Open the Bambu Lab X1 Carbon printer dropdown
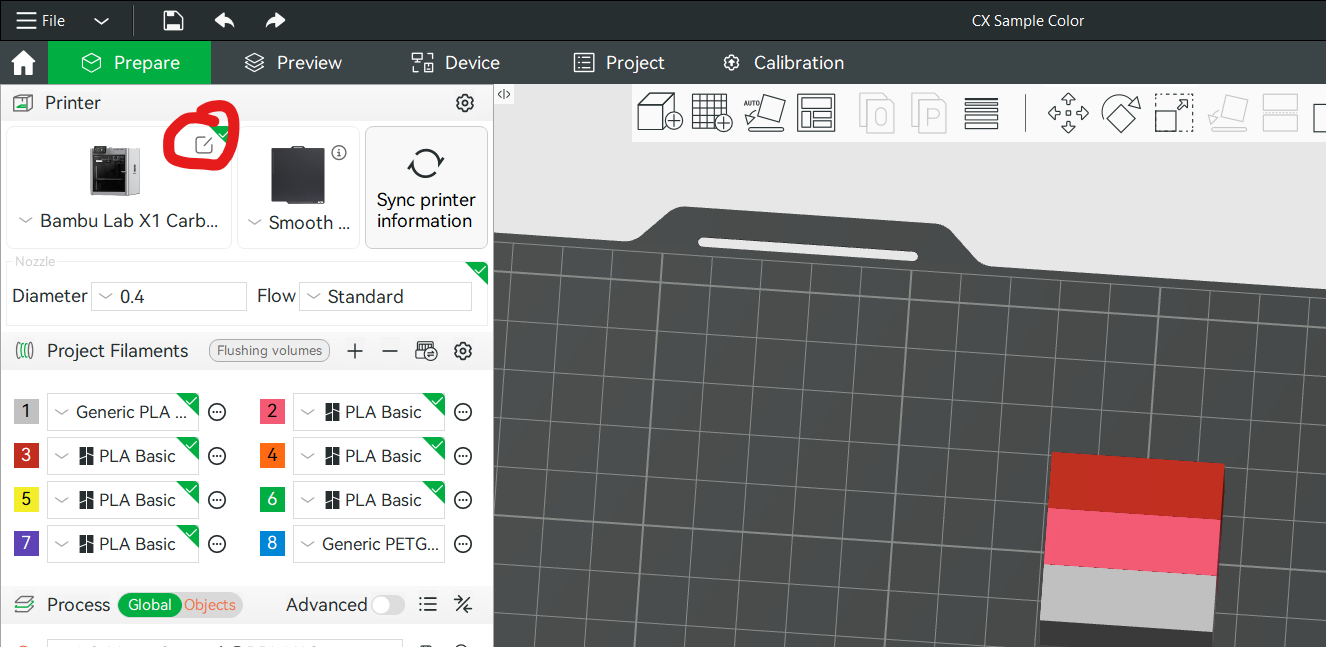The image size is (1326, 647). coord(119,222)
